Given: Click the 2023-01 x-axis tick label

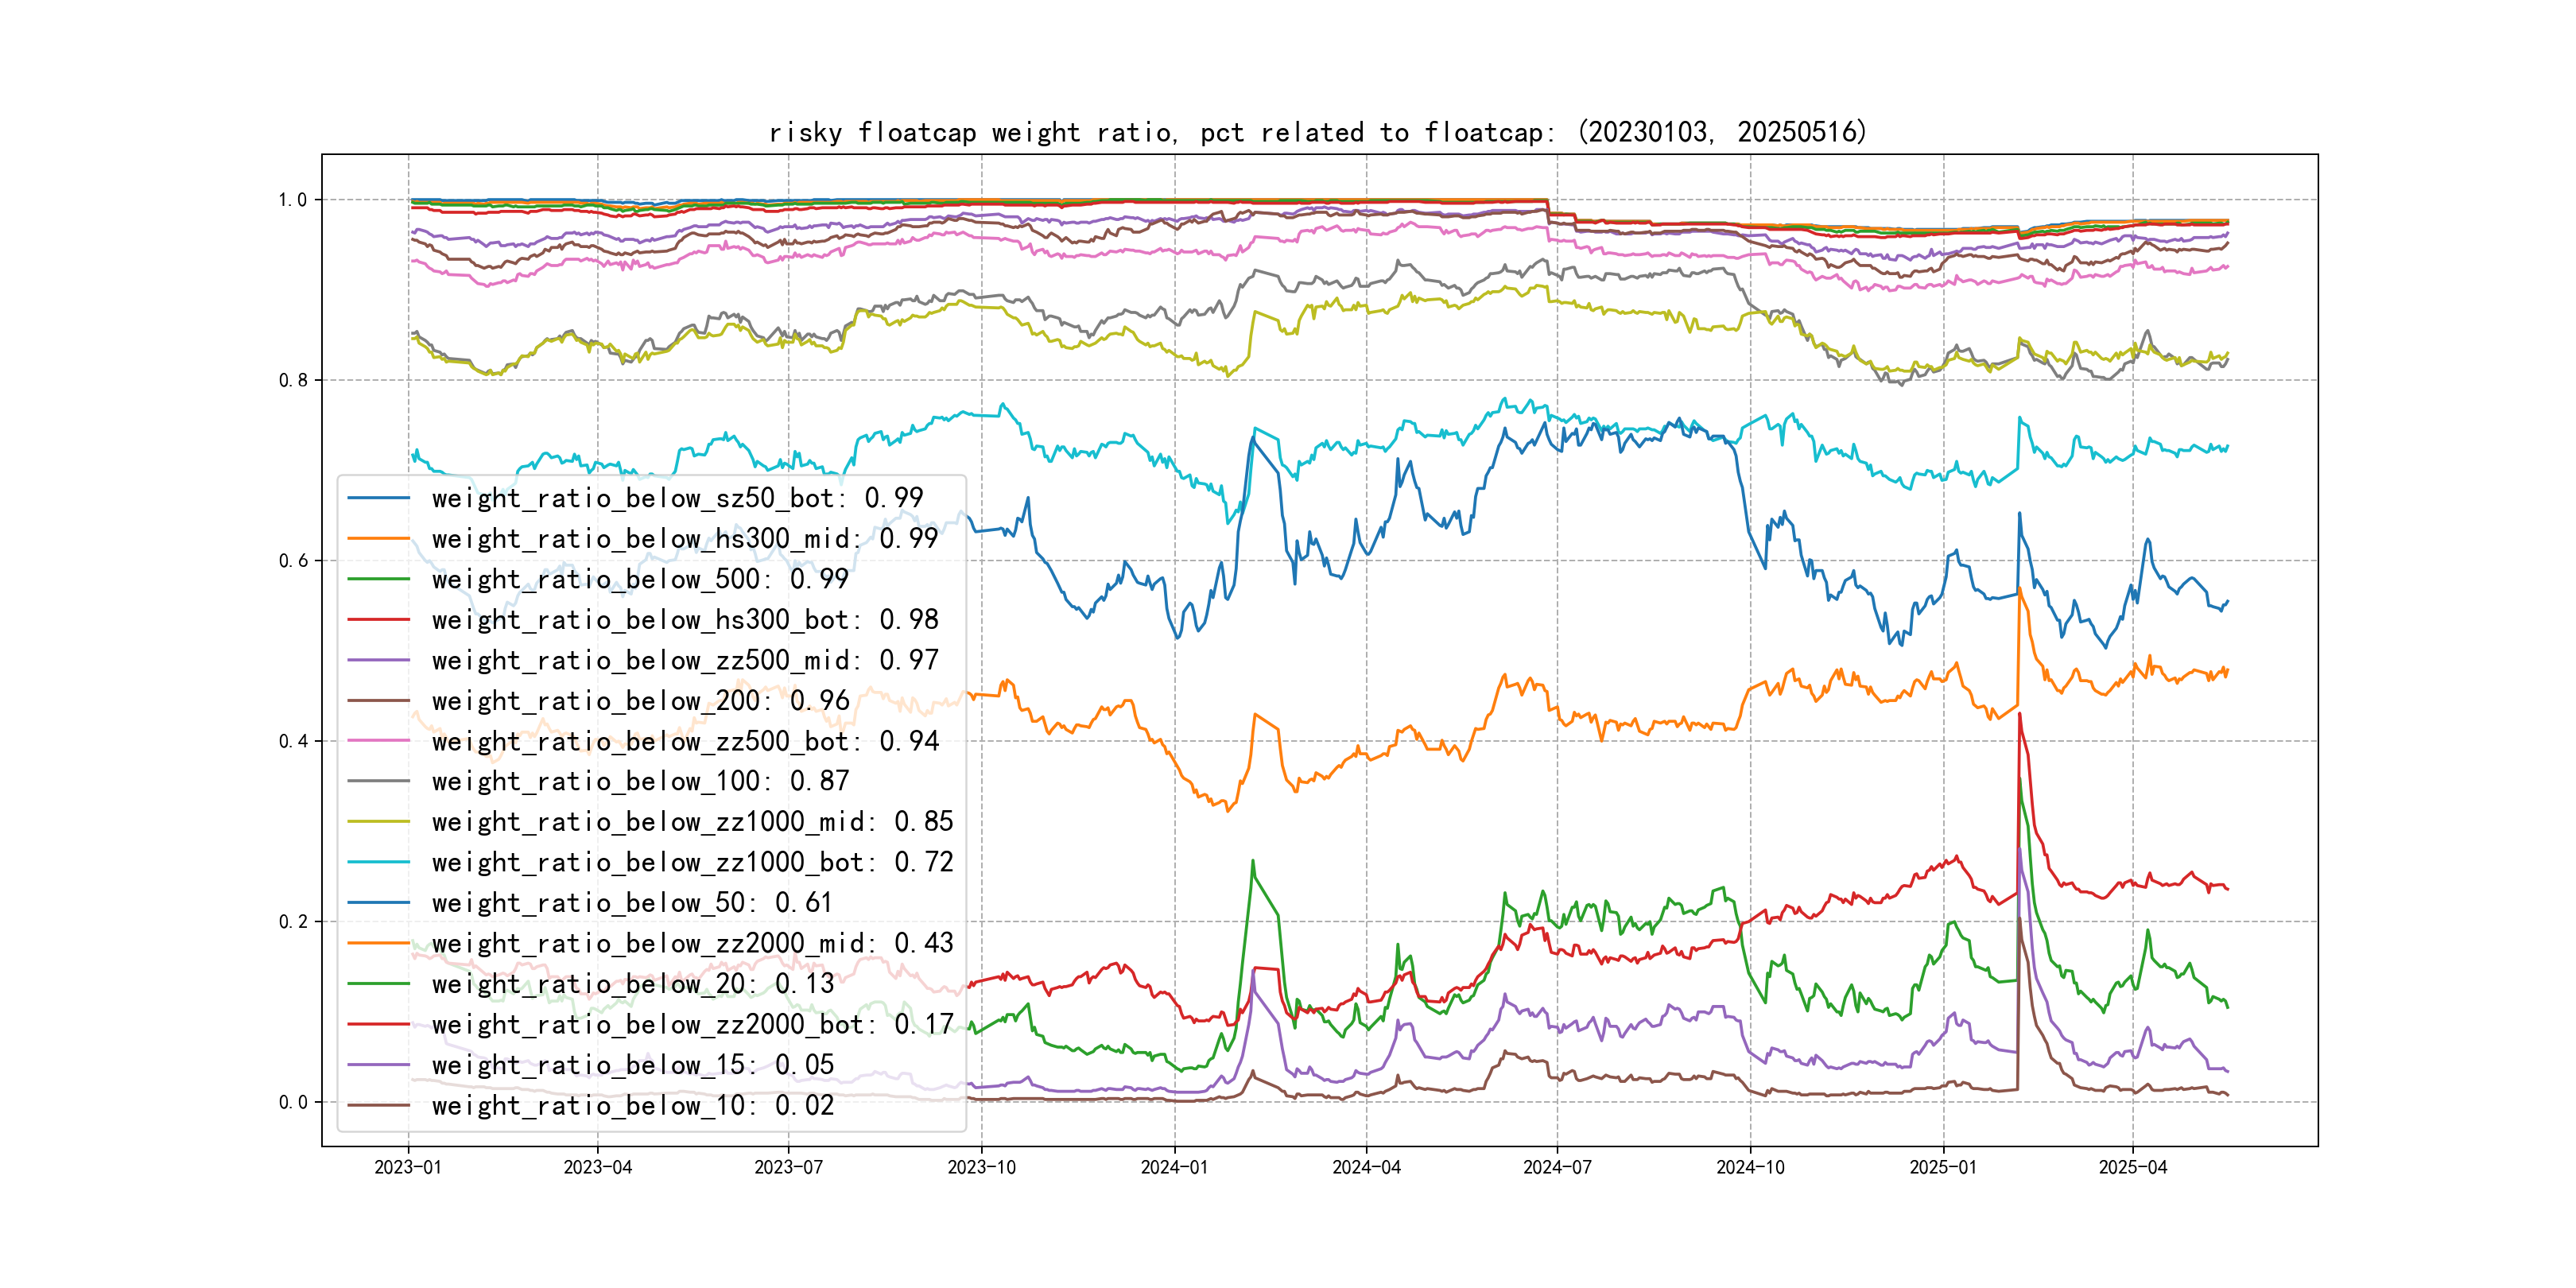Looking at the screenshot, I should (x=407, y=1167).
